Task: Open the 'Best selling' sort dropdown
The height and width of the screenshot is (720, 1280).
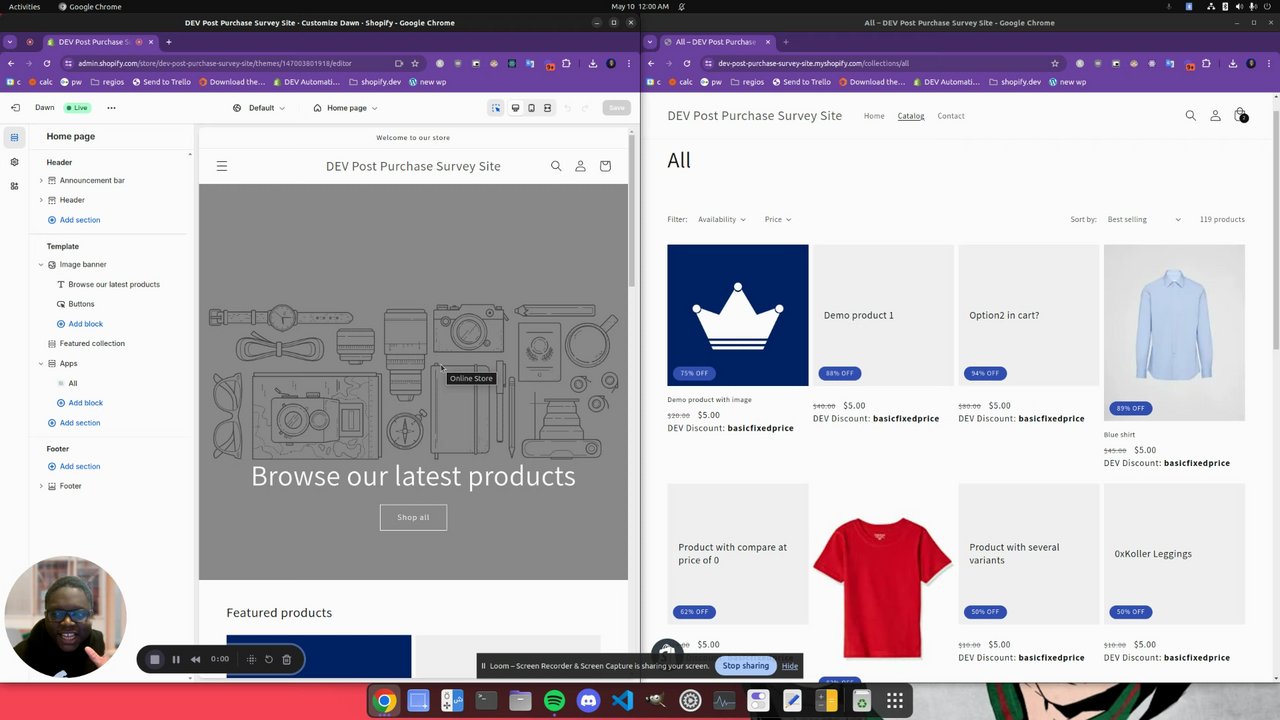Action: coord(1144,220)
